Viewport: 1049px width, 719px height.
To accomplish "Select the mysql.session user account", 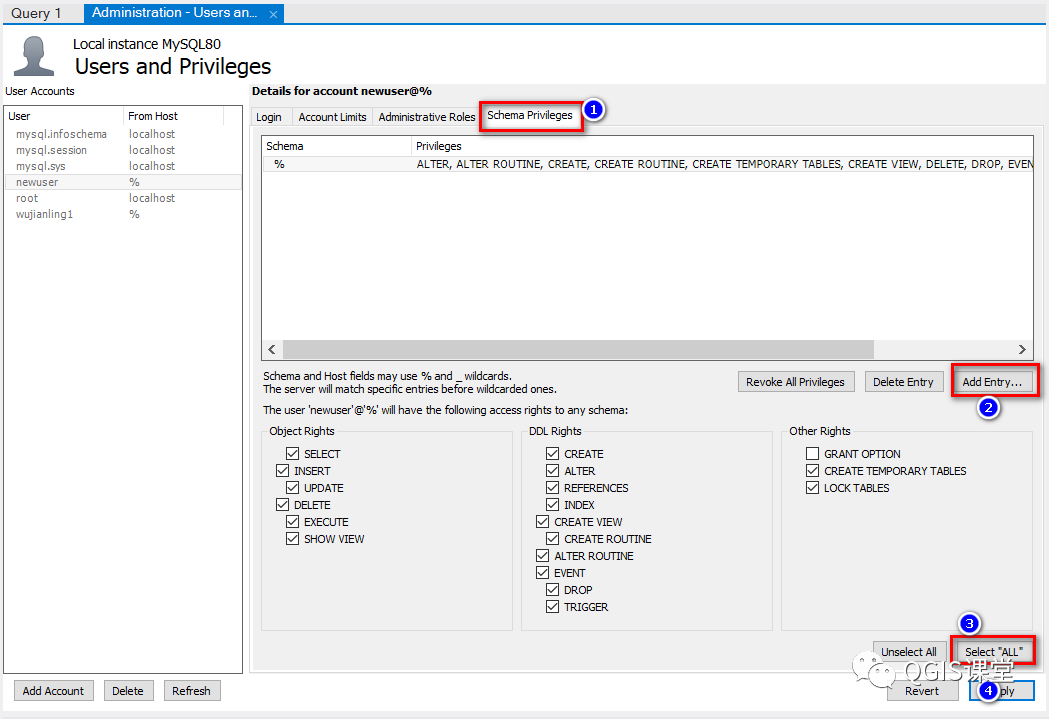I will [x=123, y=150].
